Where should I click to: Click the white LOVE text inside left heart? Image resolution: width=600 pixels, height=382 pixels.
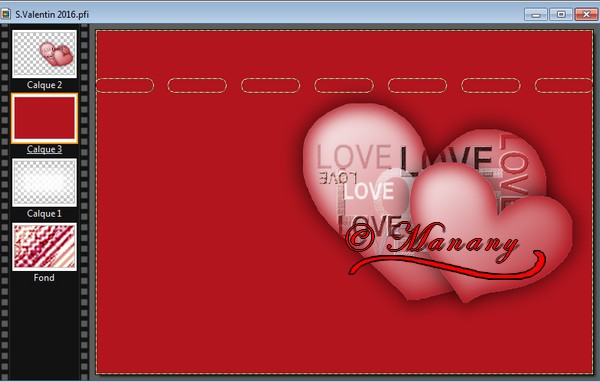click(x=368, y=191)
